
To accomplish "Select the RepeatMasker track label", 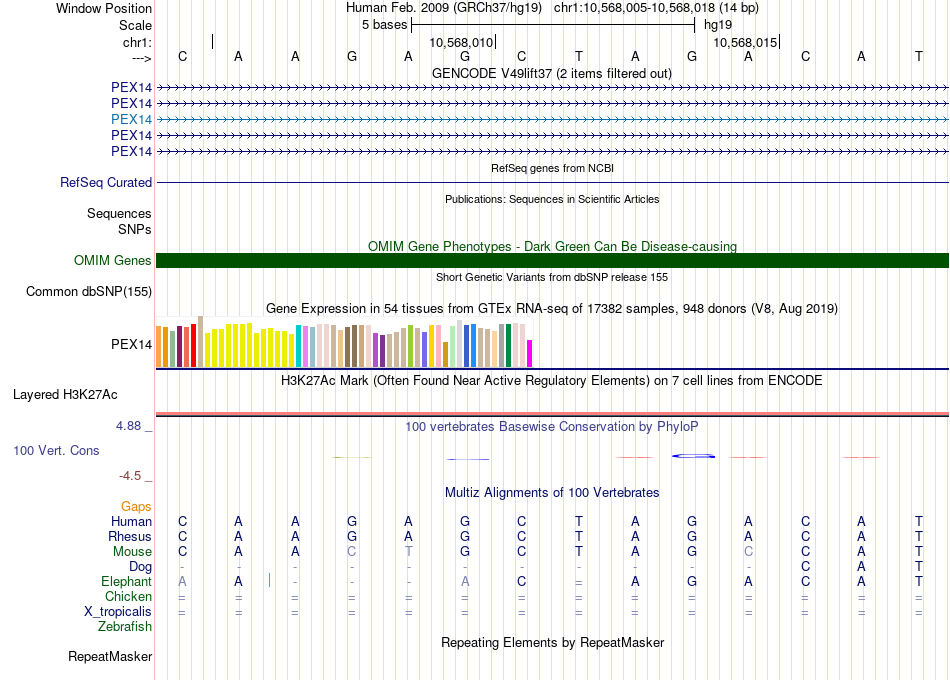I will pos(110,657).
